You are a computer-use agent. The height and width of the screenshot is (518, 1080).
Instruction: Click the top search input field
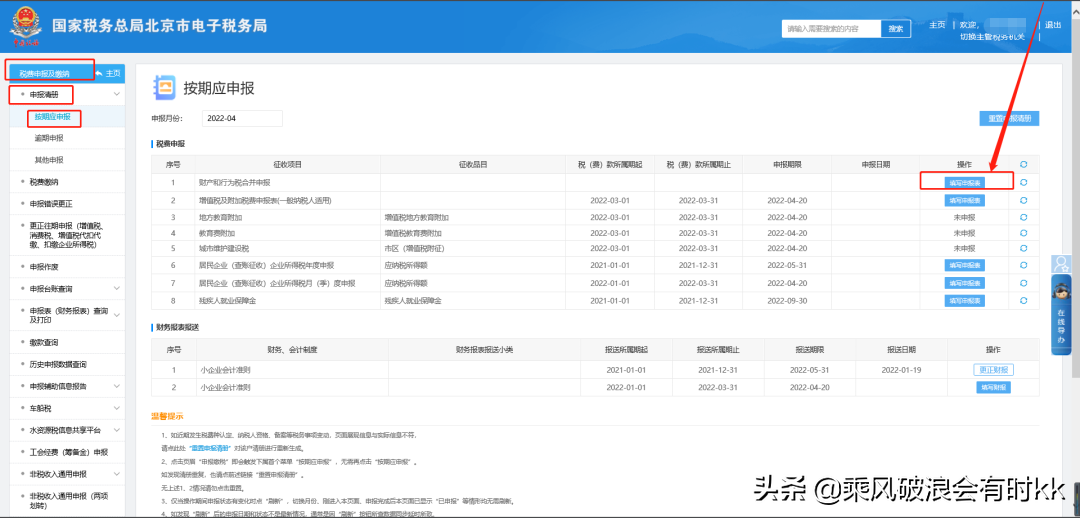830,29
